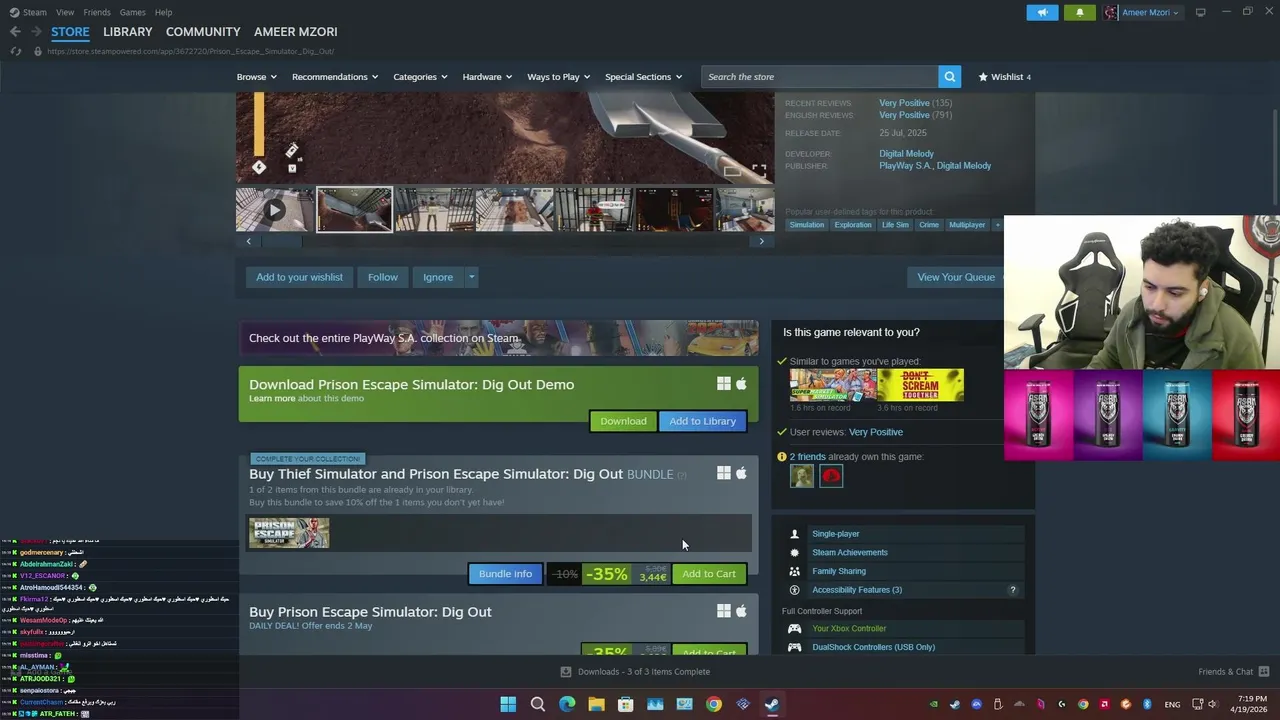
Task: Add the bundle to cart
Action: 709,574
